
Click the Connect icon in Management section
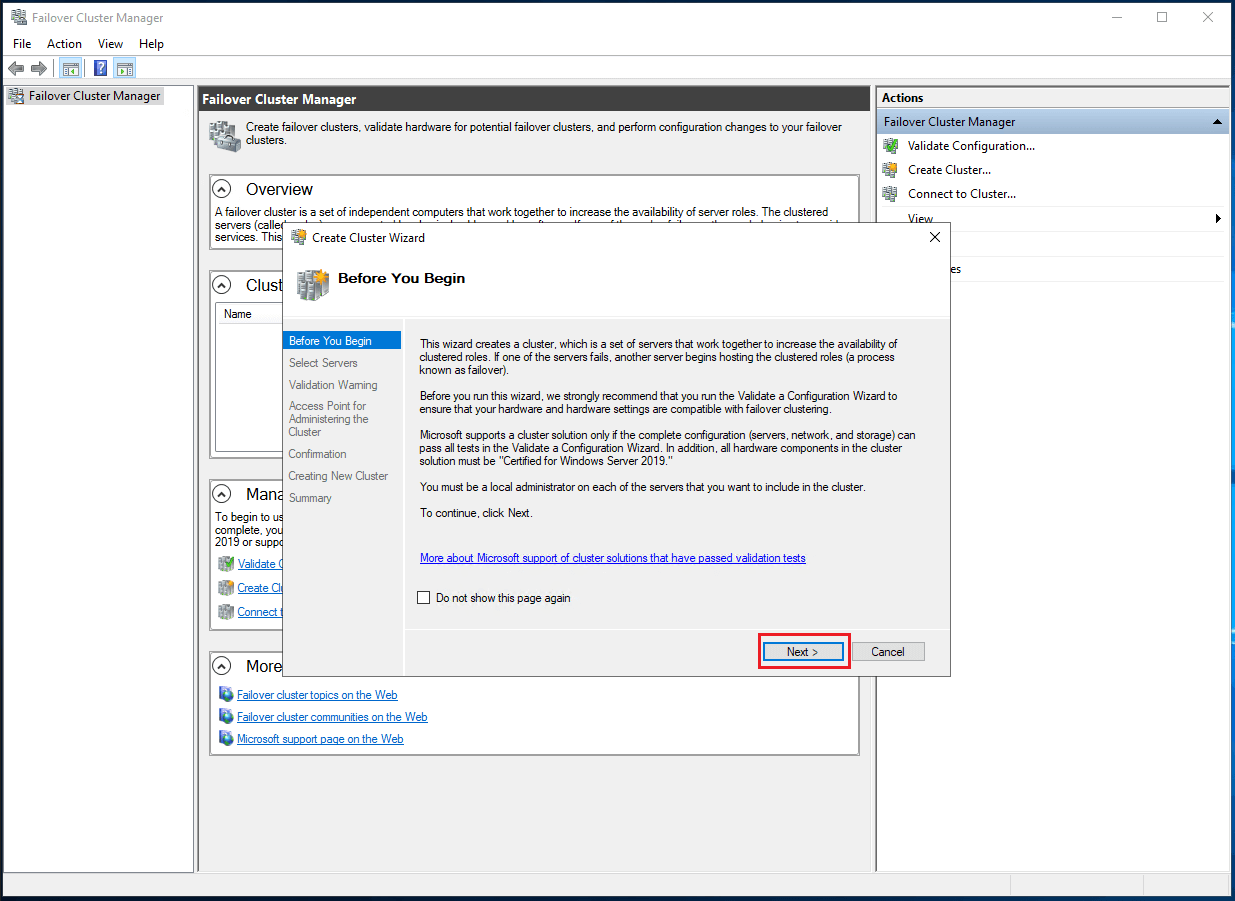pyautogui.click(x=226, y=611)
